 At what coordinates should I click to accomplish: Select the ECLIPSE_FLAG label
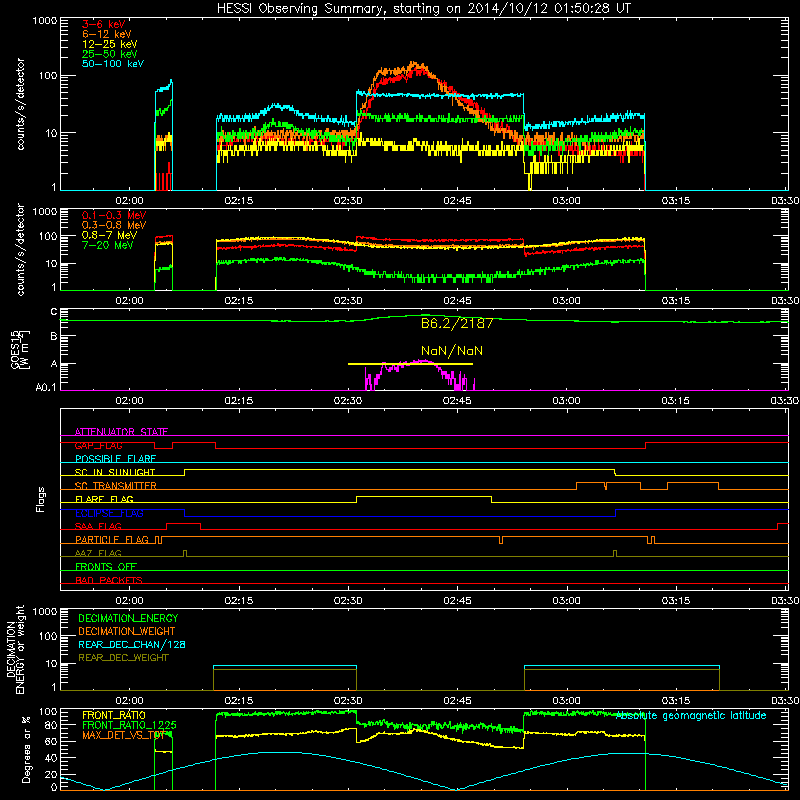coord(109,513)
